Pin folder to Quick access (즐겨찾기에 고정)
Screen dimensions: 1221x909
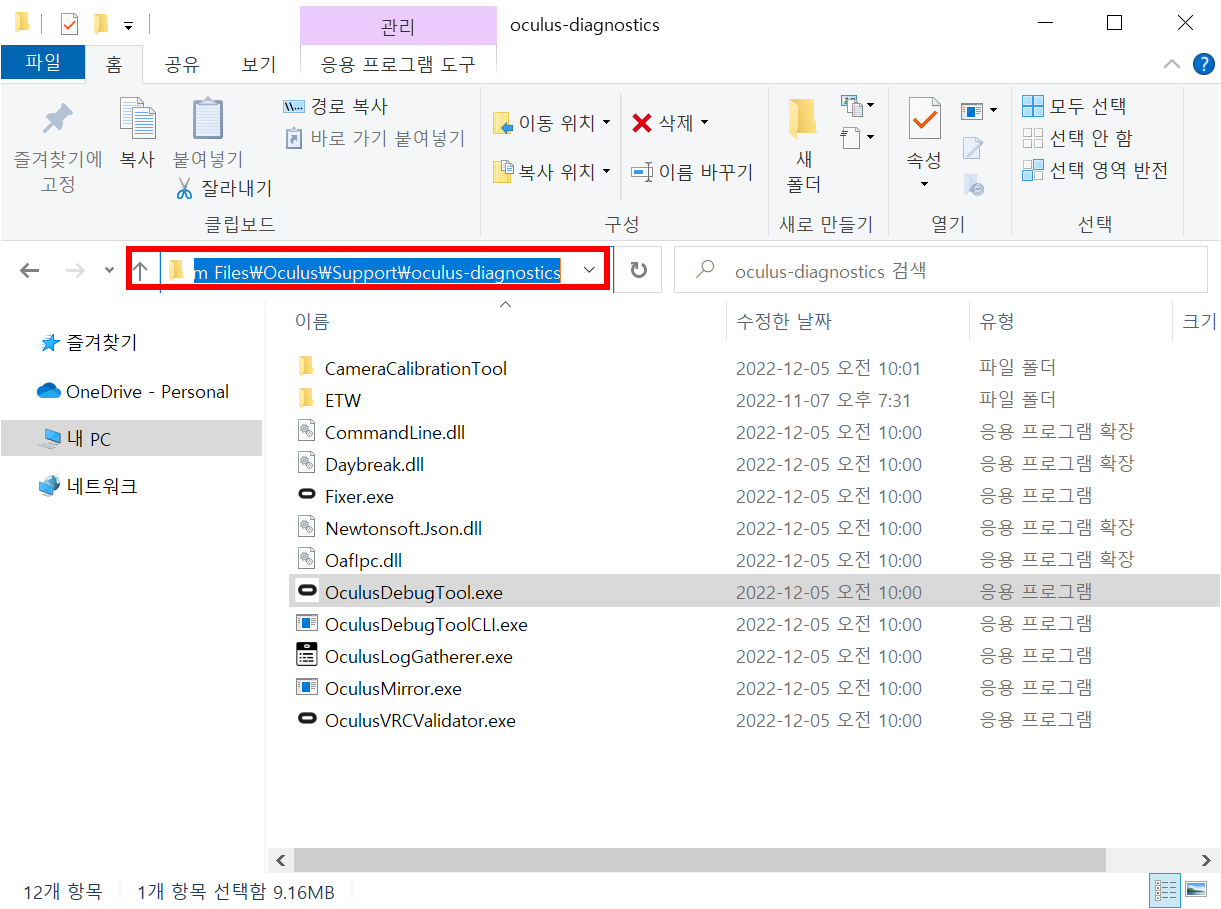click(x=57, y=146)
